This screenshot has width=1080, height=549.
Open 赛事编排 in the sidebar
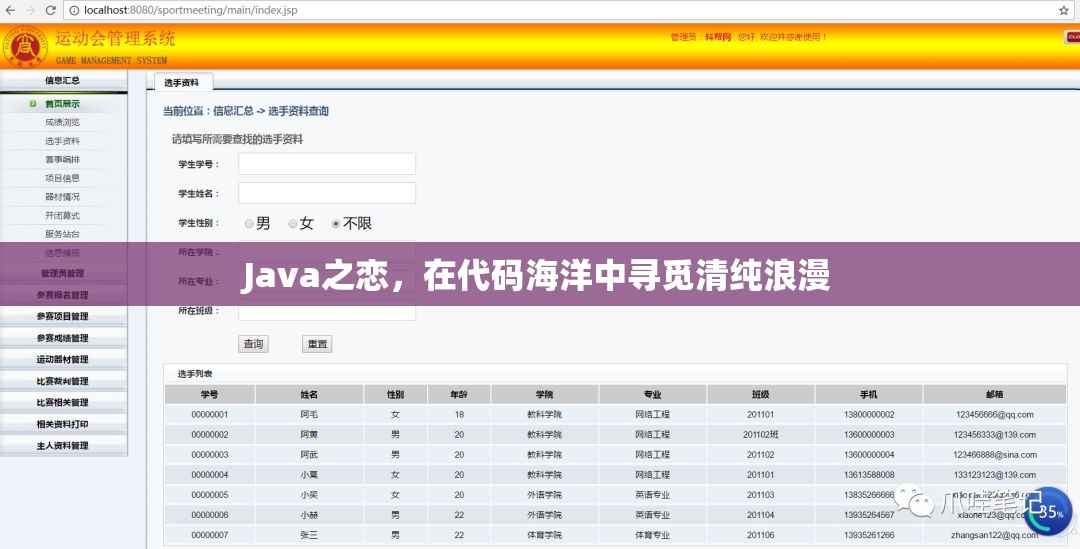[x=63, y=159]
